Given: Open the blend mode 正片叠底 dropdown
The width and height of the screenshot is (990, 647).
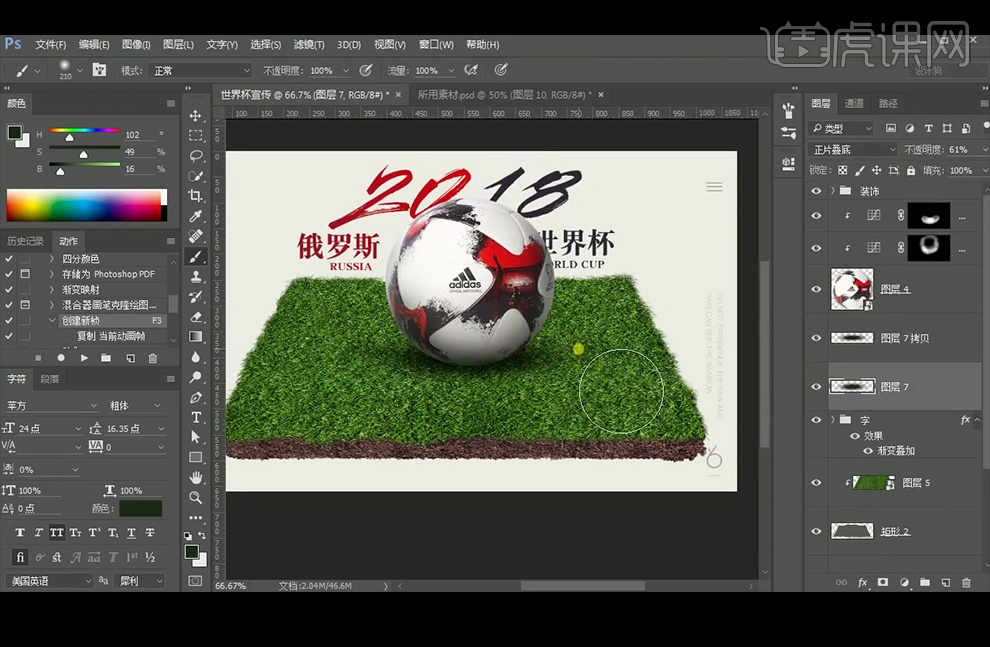Looking at the screenshot, I should pyautogui.click(x=852, y=150).
